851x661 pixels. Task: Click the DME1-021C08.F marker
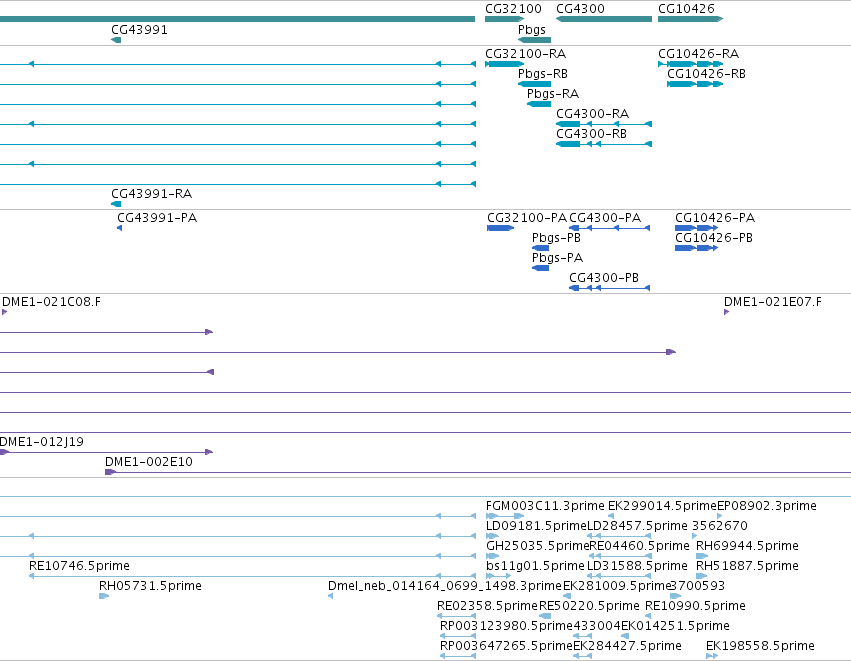[x=4, y=312]
